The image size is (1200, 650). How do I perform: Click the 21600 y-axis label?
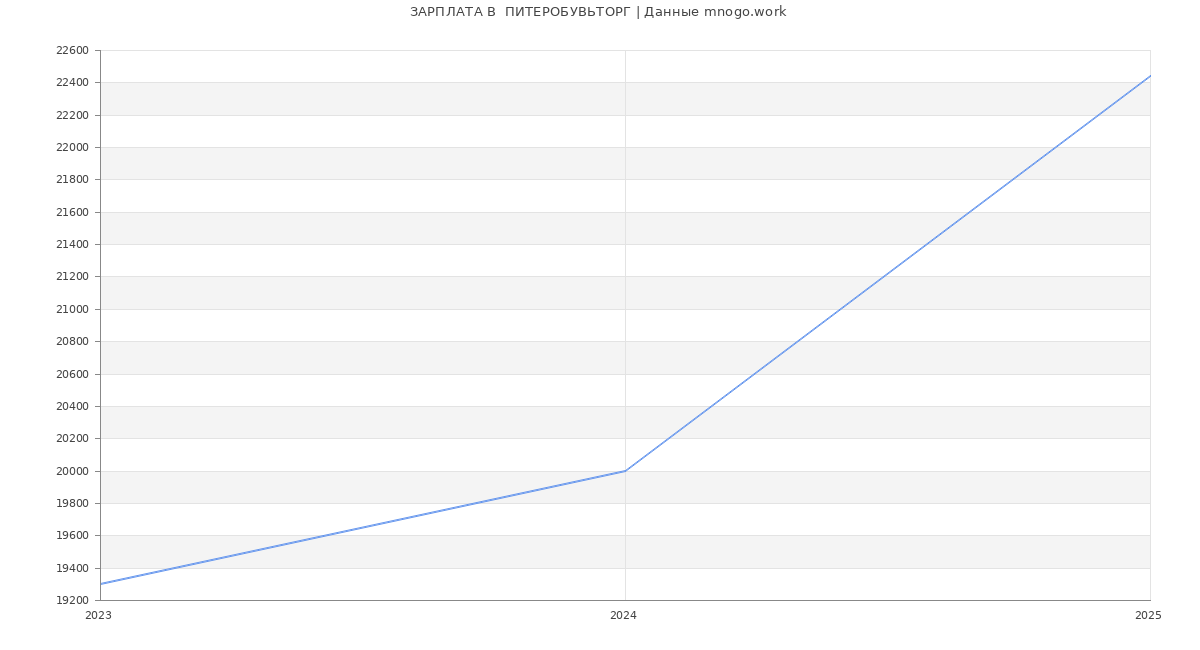[74, 212]
